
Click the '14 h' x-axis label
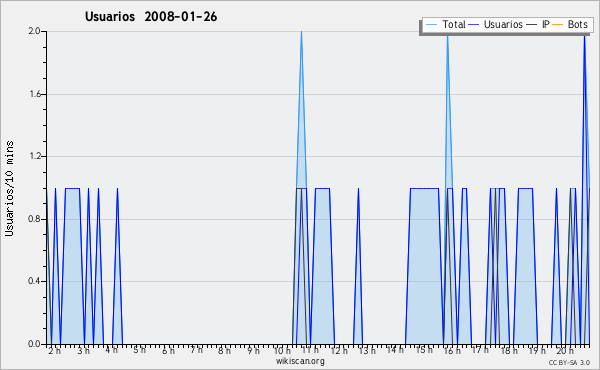coord(395,350)
